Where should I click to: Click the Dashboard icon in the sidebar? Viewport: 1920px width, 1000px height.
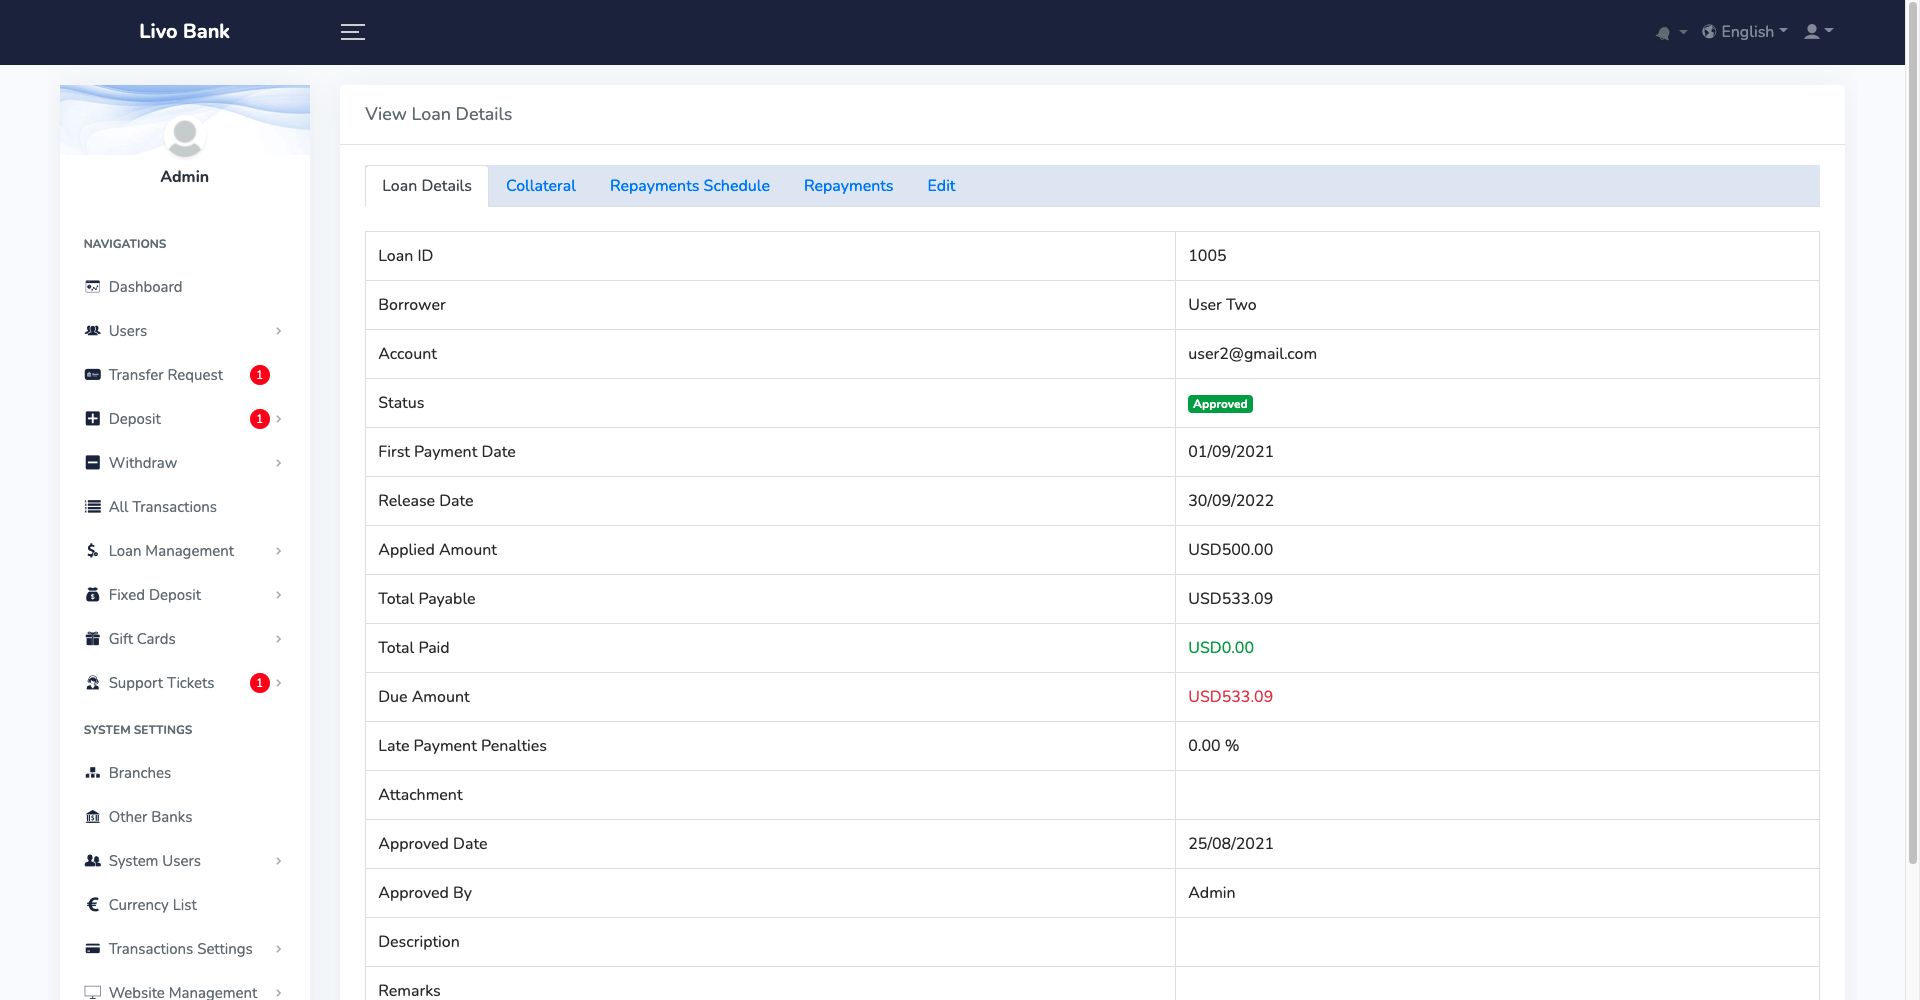coord(93,287)
